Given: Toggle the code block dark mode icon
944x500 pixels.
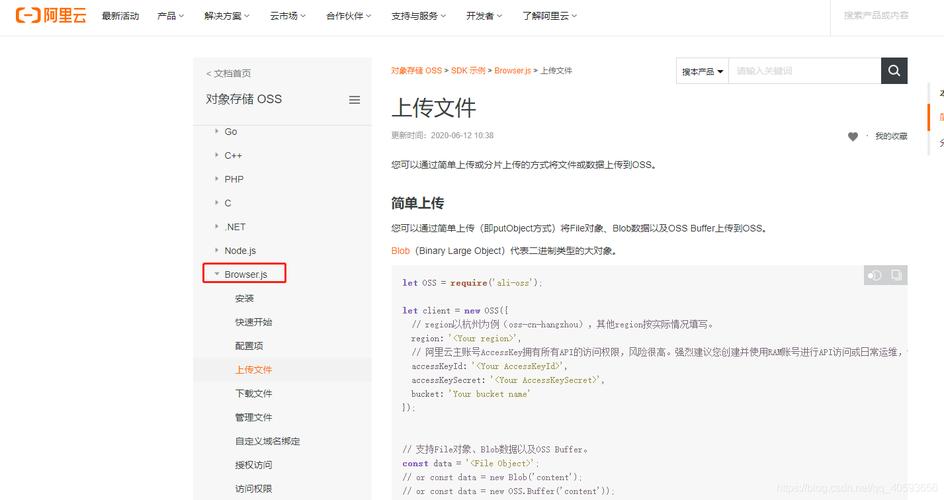Looking at the screenshot, I should pyautogui.click(x=874, y=275).
